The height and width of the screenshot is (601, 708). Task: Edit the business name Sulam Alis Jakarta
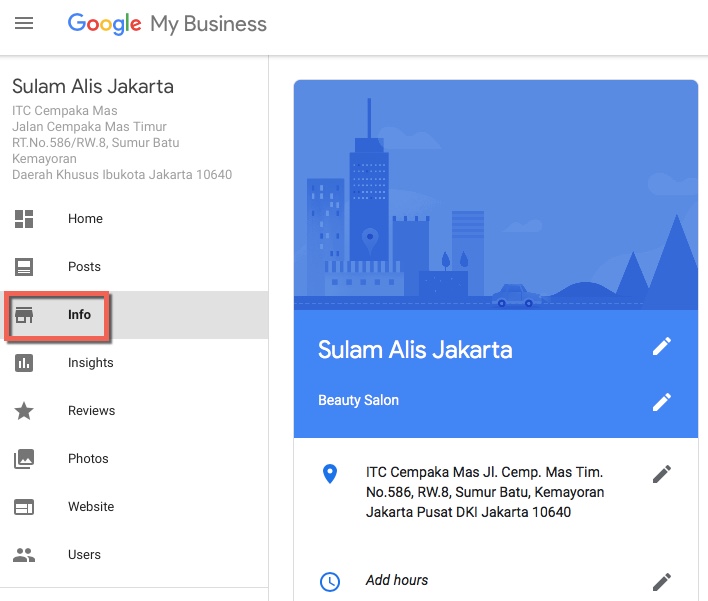[661, 347]
